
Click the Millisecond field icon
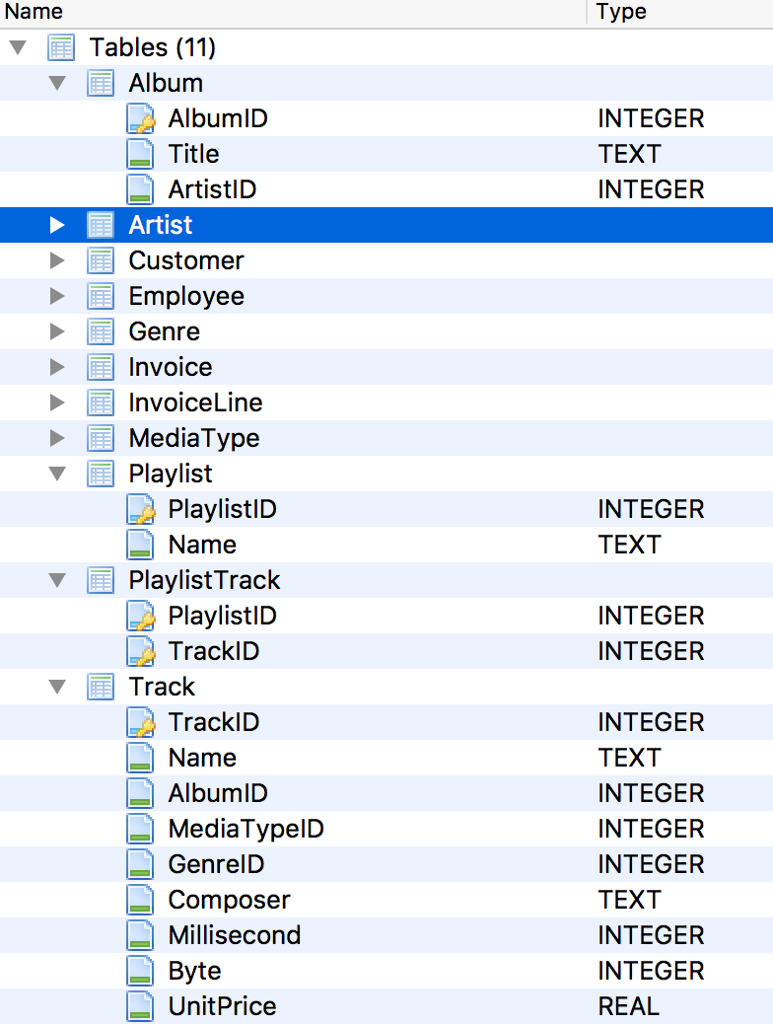(x=140, y=935)
